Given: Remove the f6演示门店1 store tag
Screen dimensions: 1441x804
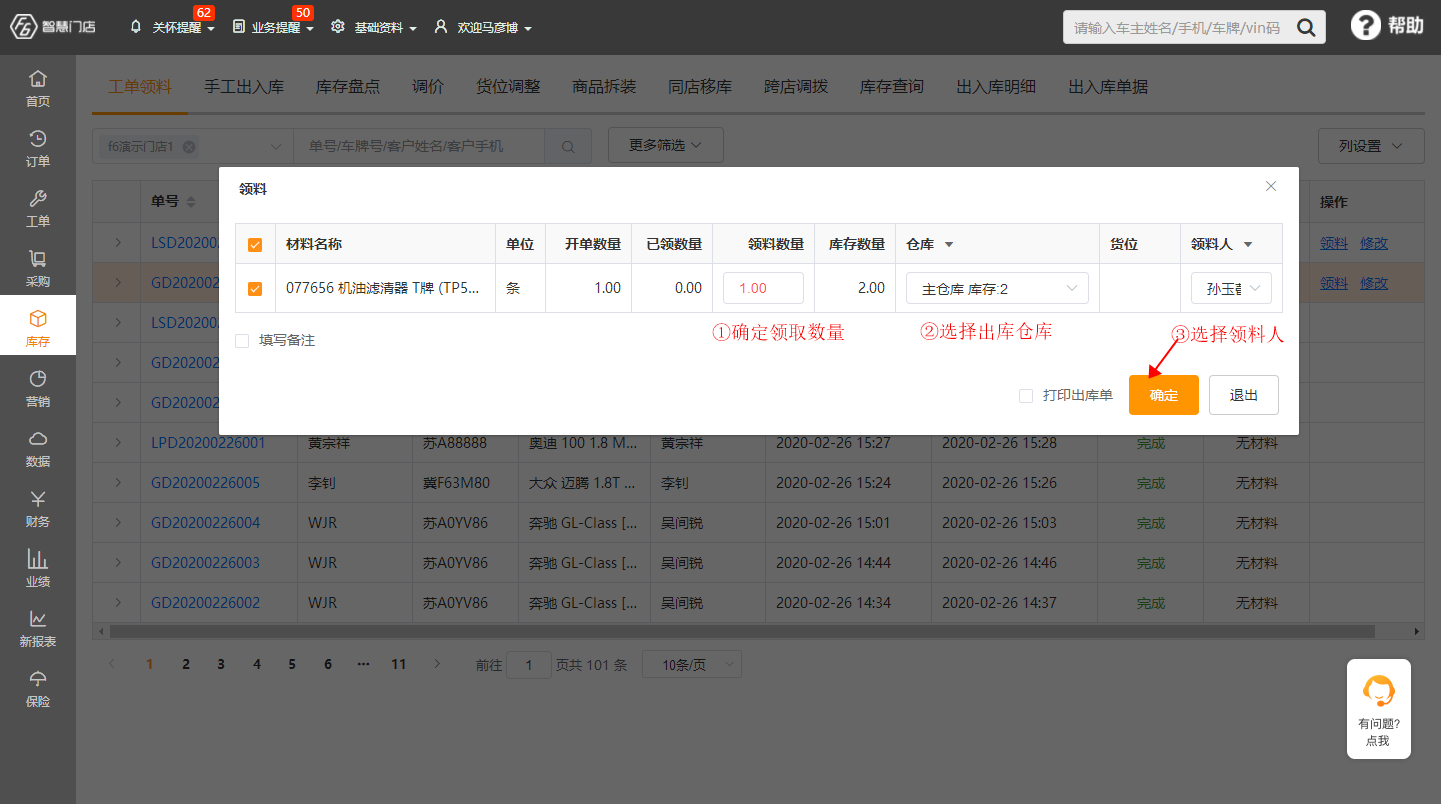Looking at the screenshot, I should (x=188, y=146).
